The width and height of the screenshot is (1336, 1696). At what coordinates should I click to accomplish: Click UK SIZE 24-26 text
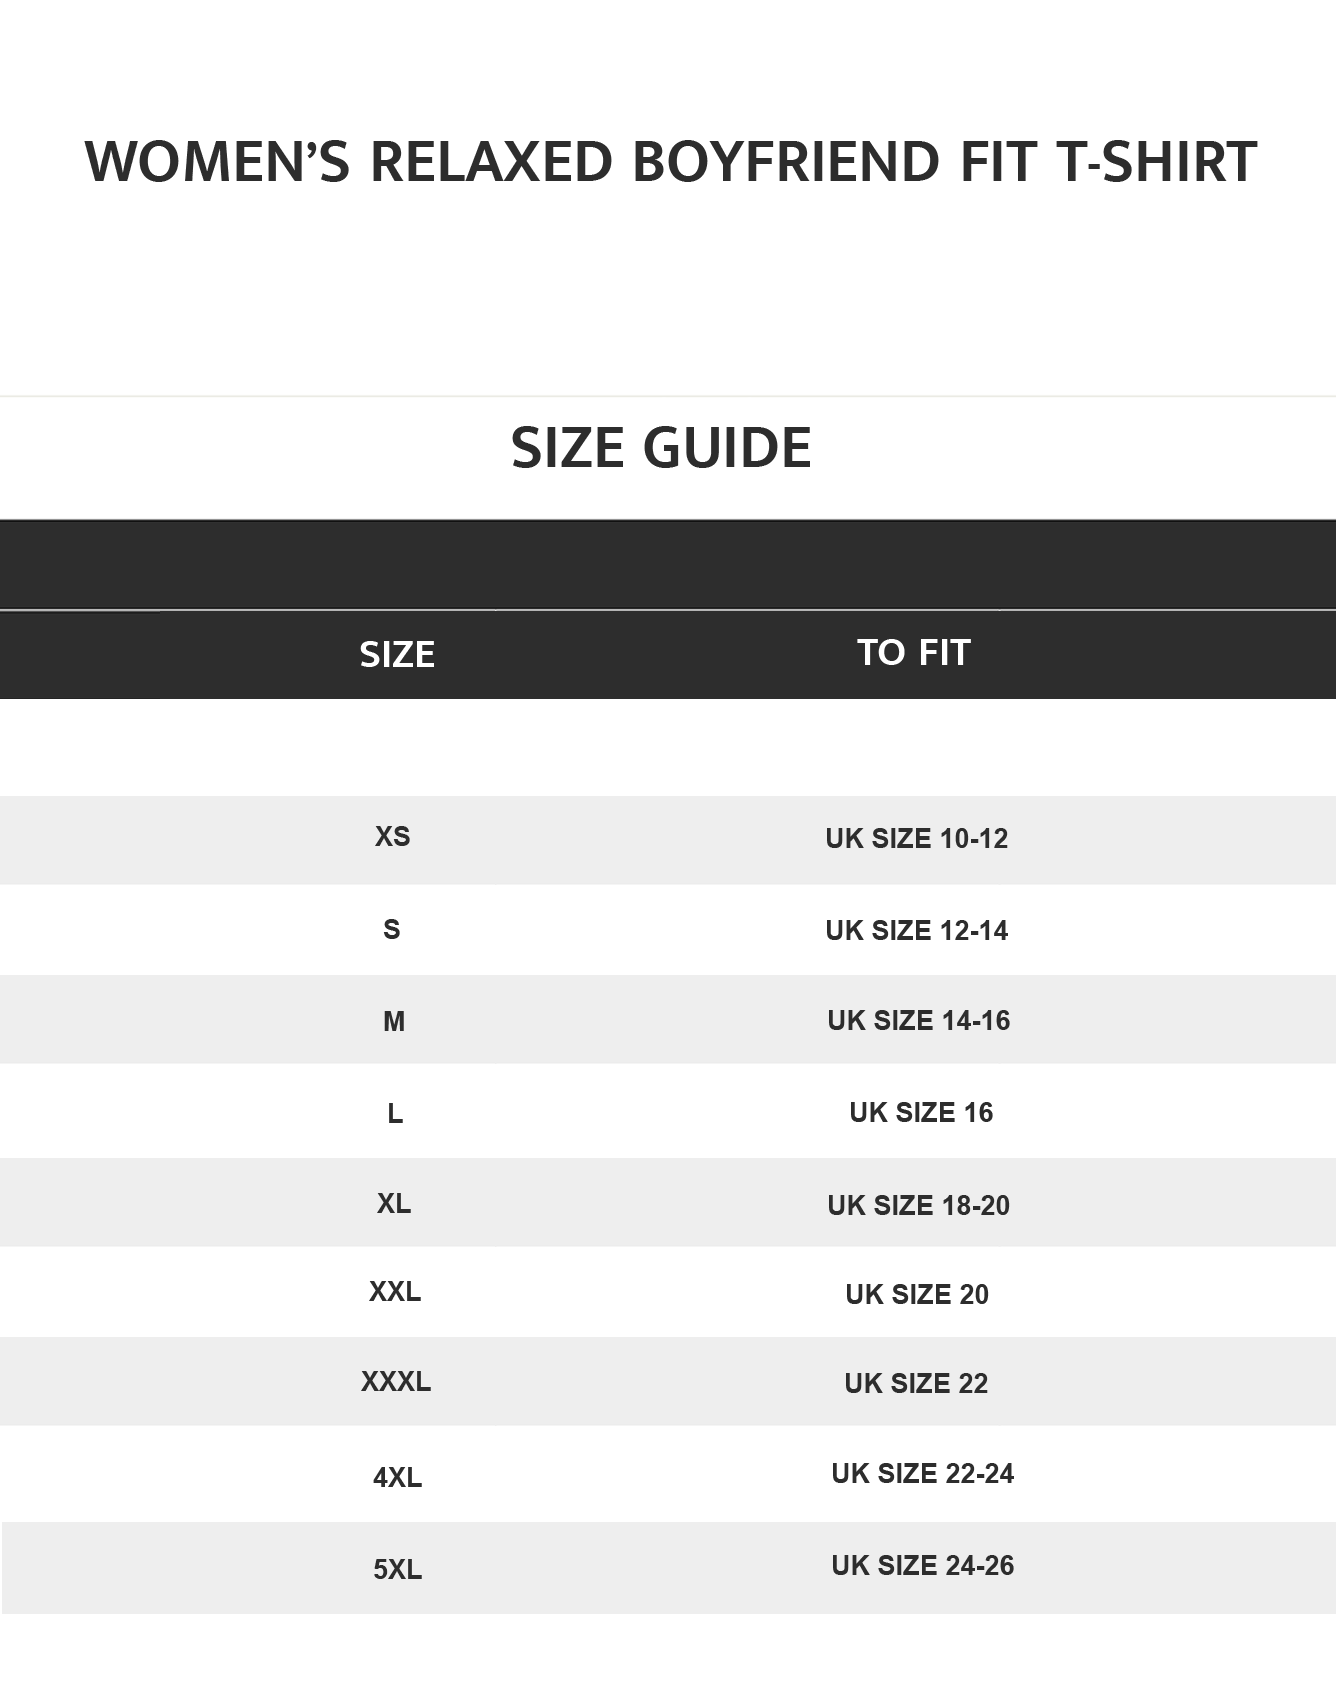[922, 1566]
